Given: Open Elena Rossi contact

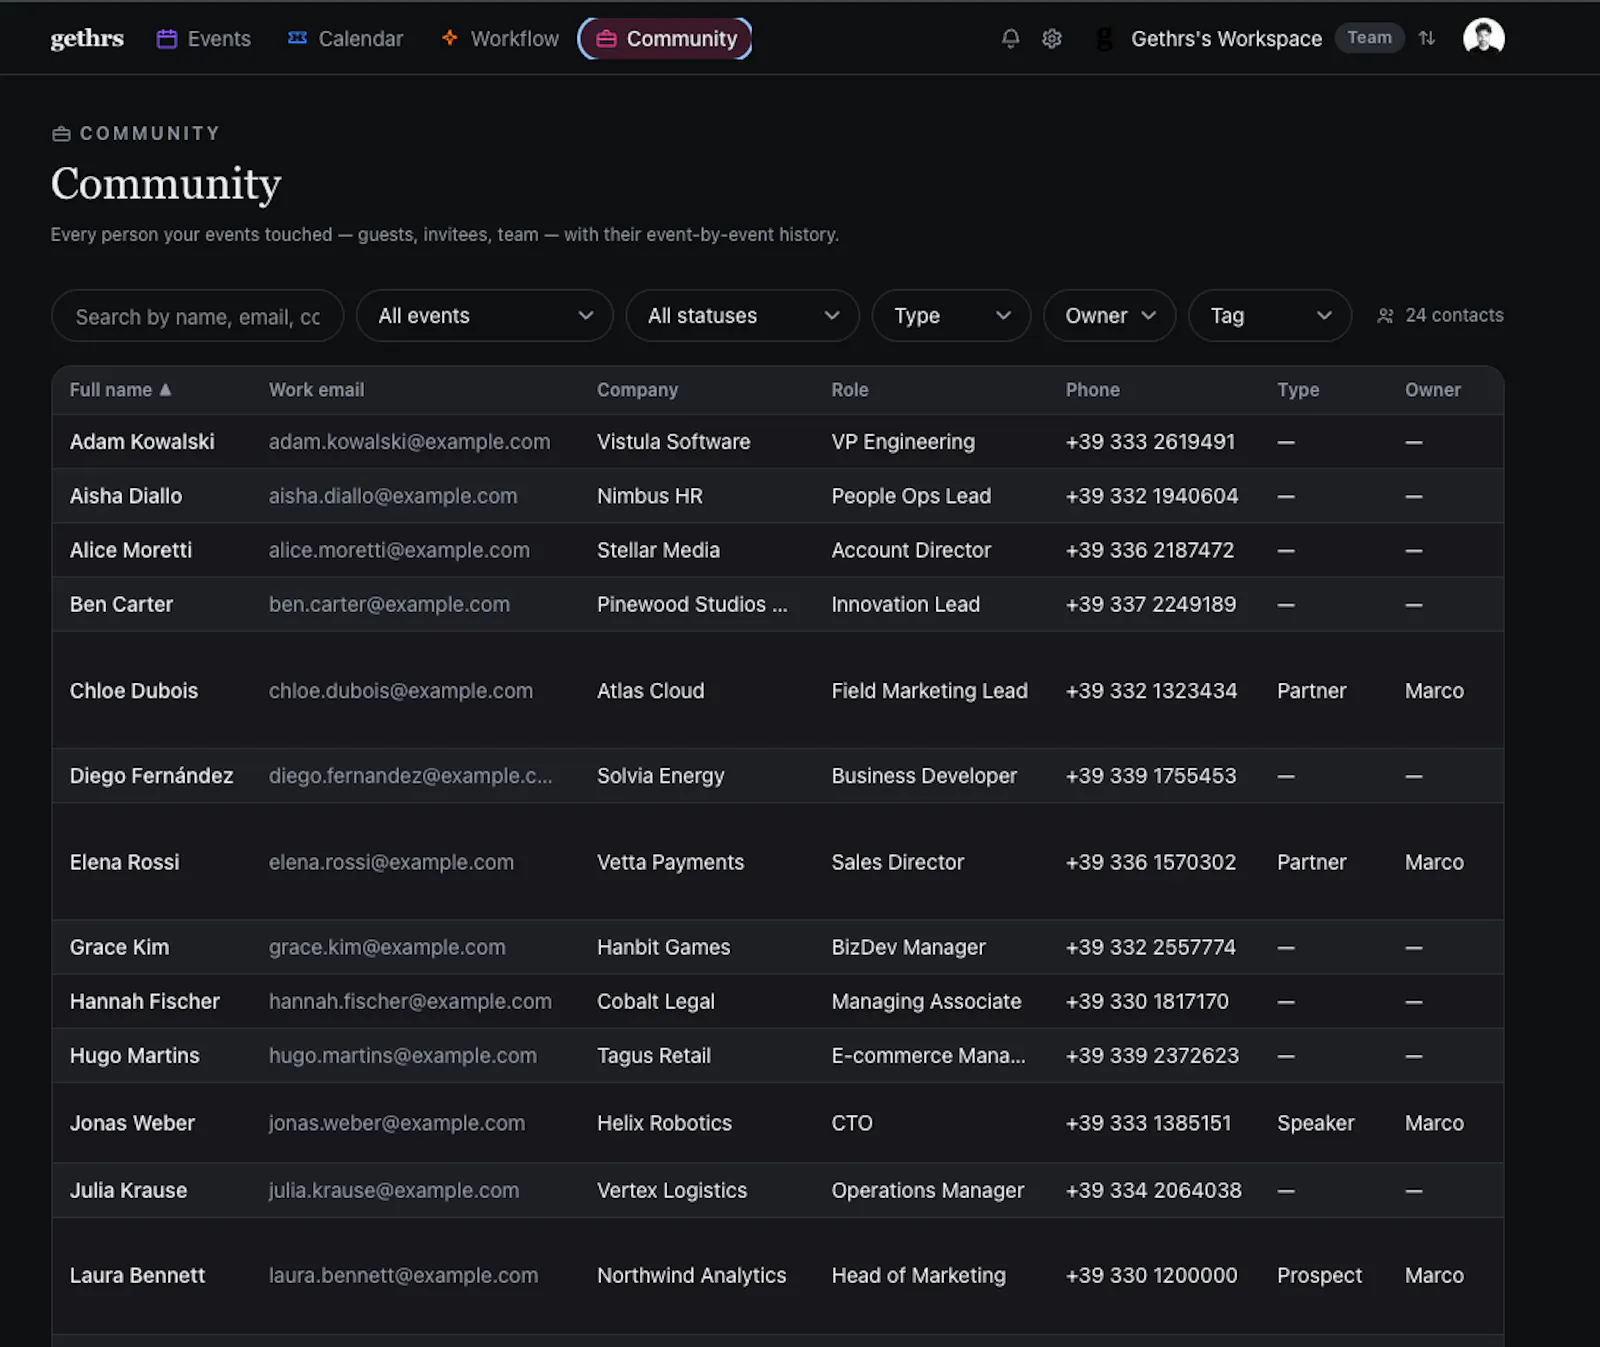Looking at the screenshot, I should [x=778, y=862].
